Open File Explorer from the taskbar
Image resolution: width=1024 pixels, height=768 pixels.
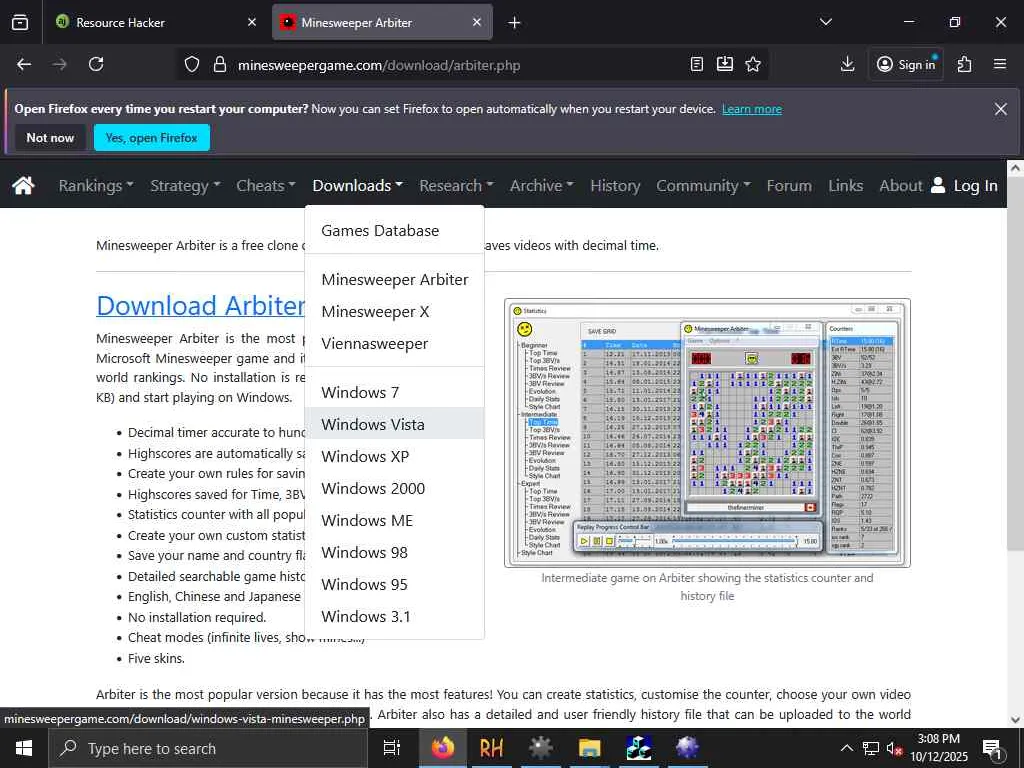tap(589, 748)
